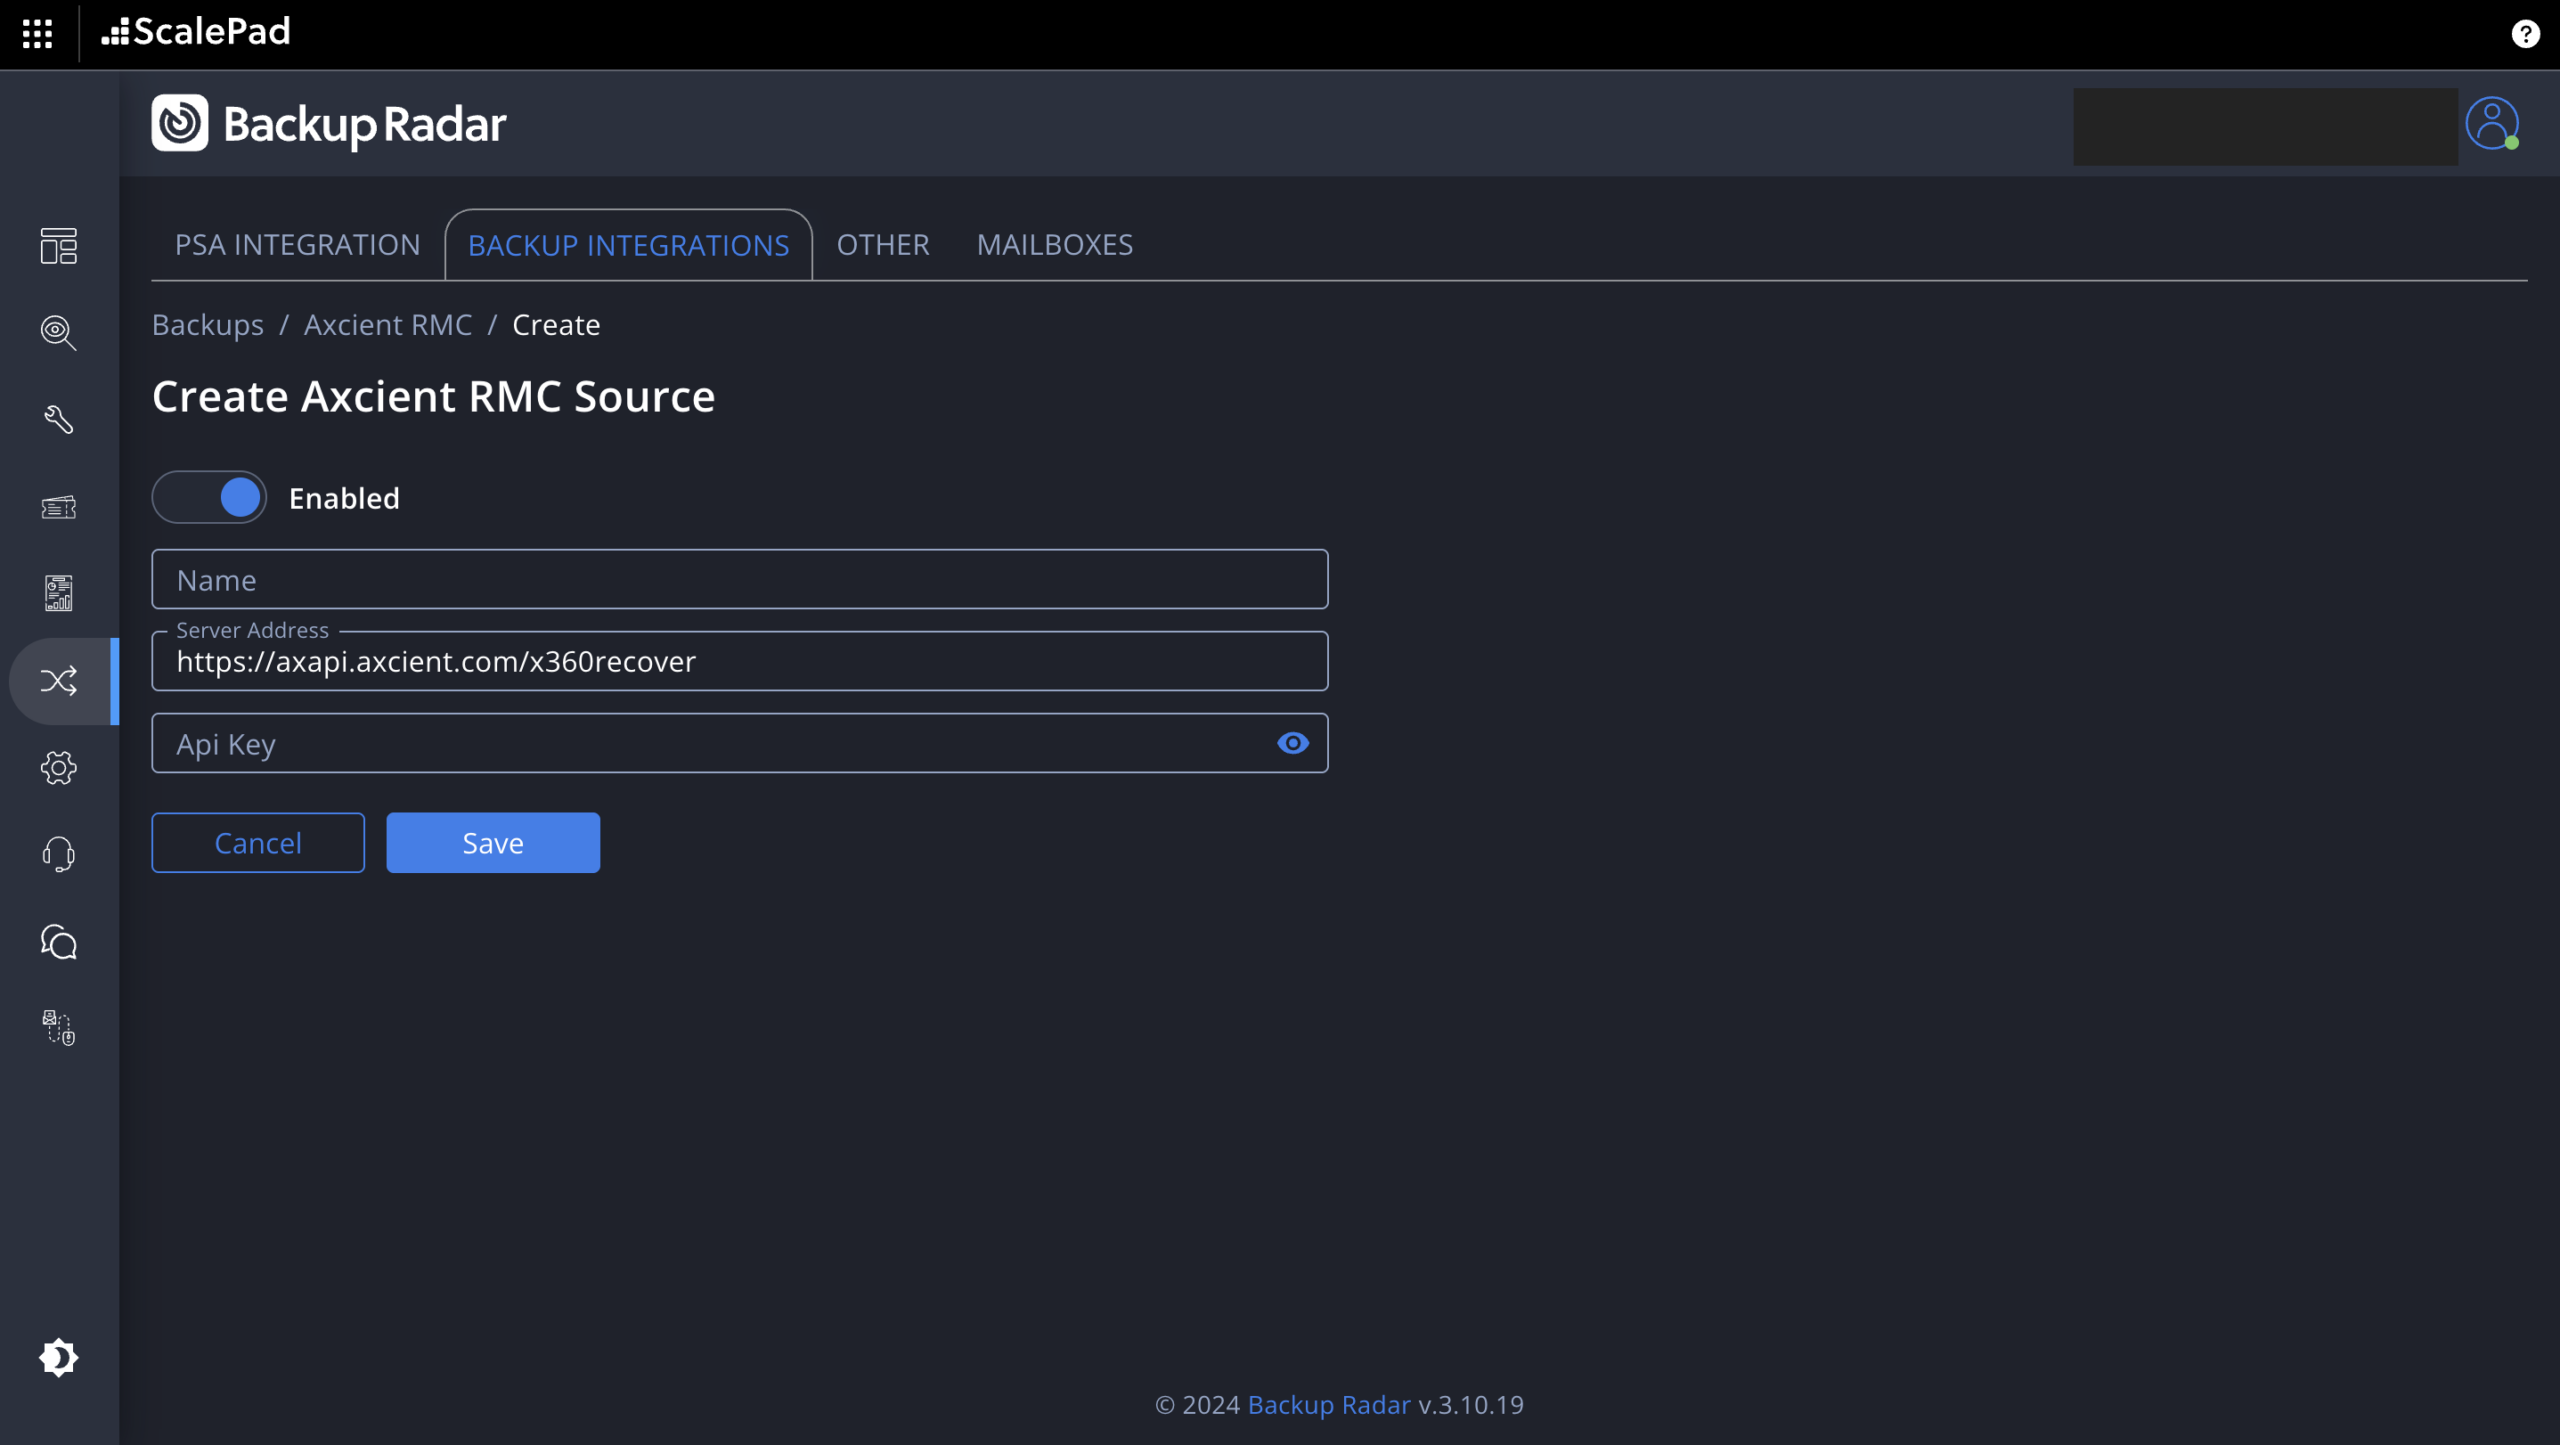Click the Save button
Image resolution: width=2560 pixels, height=1445 pixels.
pyautogui.click(x=493, y=843)
